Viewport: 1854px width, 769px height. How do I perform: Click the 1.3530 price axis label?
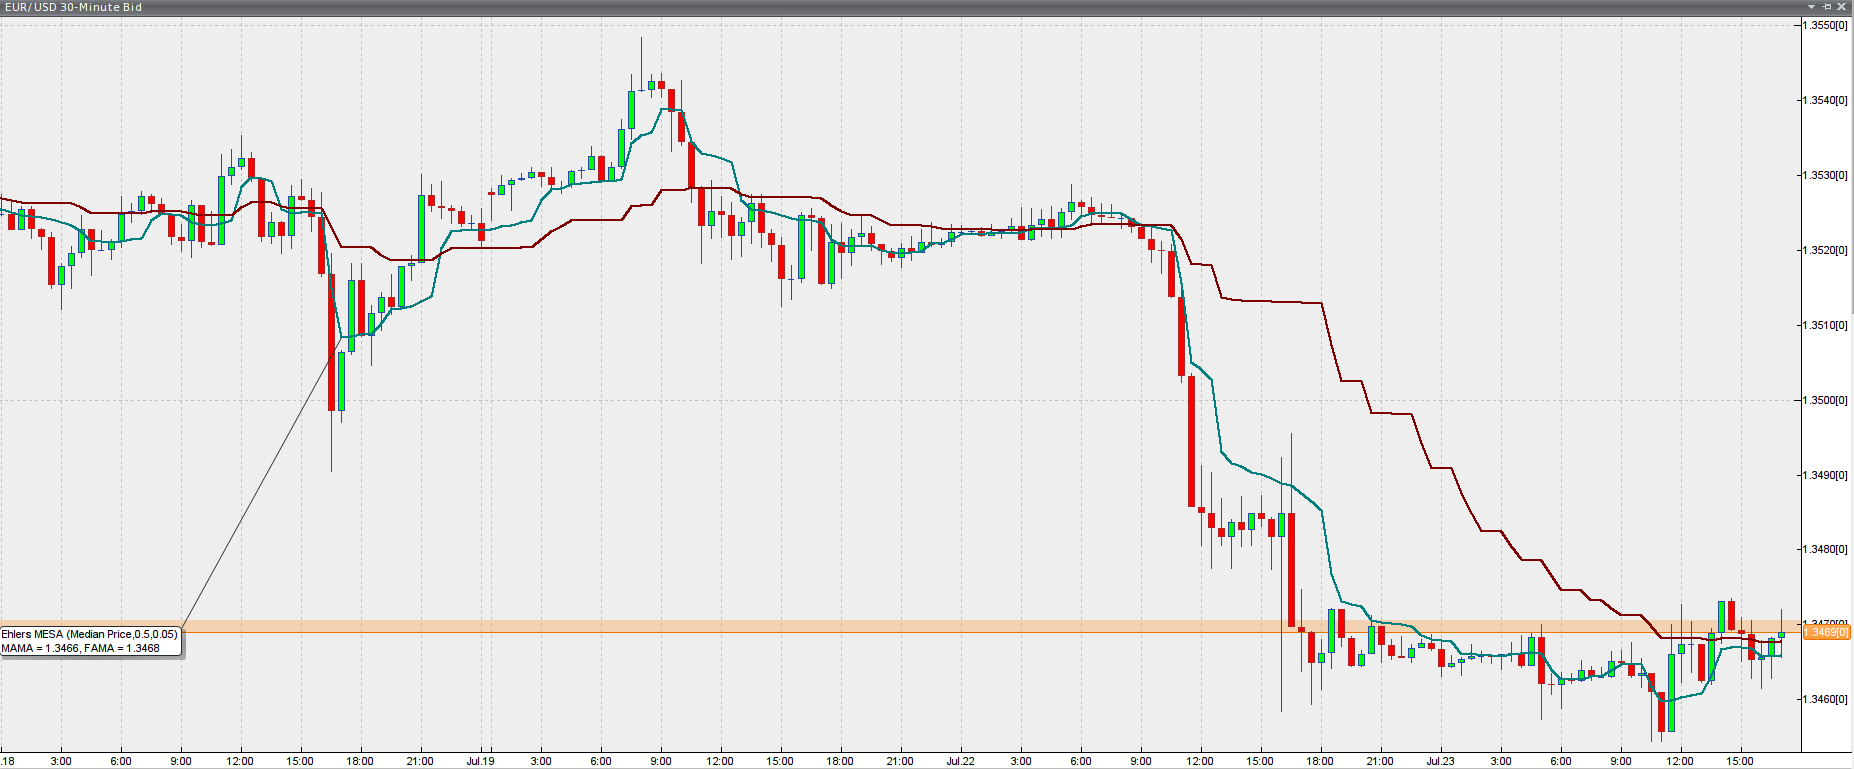(1826, 175)
